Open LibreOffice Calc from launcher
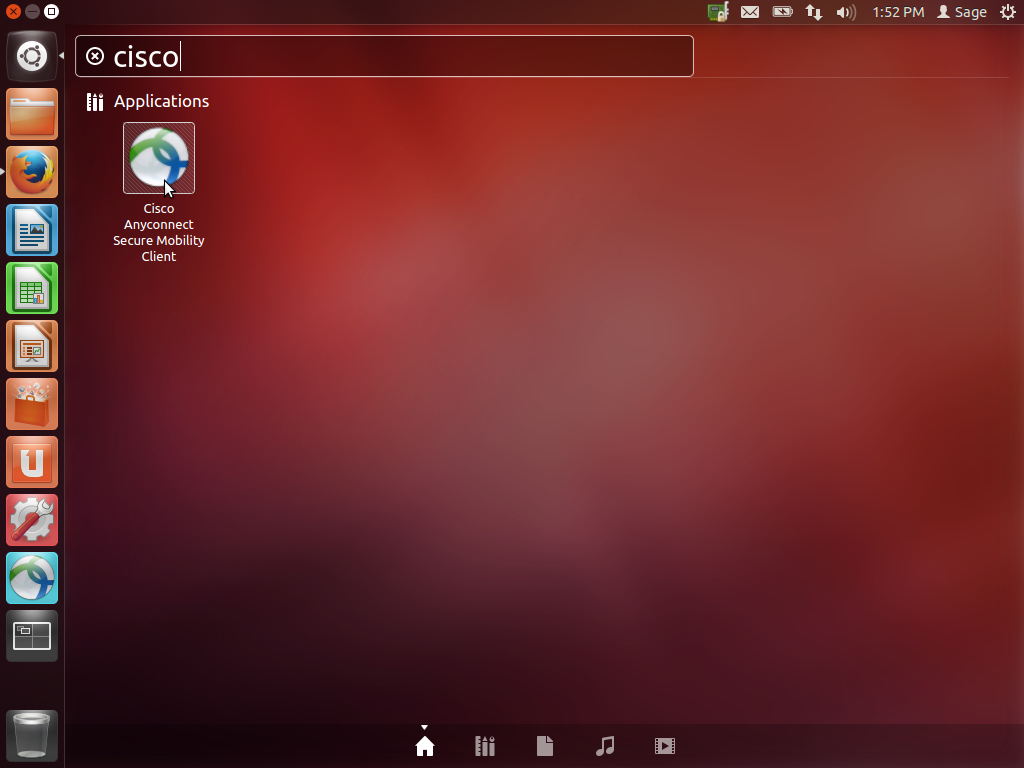 pyautogui.click(x=32, y=288)
